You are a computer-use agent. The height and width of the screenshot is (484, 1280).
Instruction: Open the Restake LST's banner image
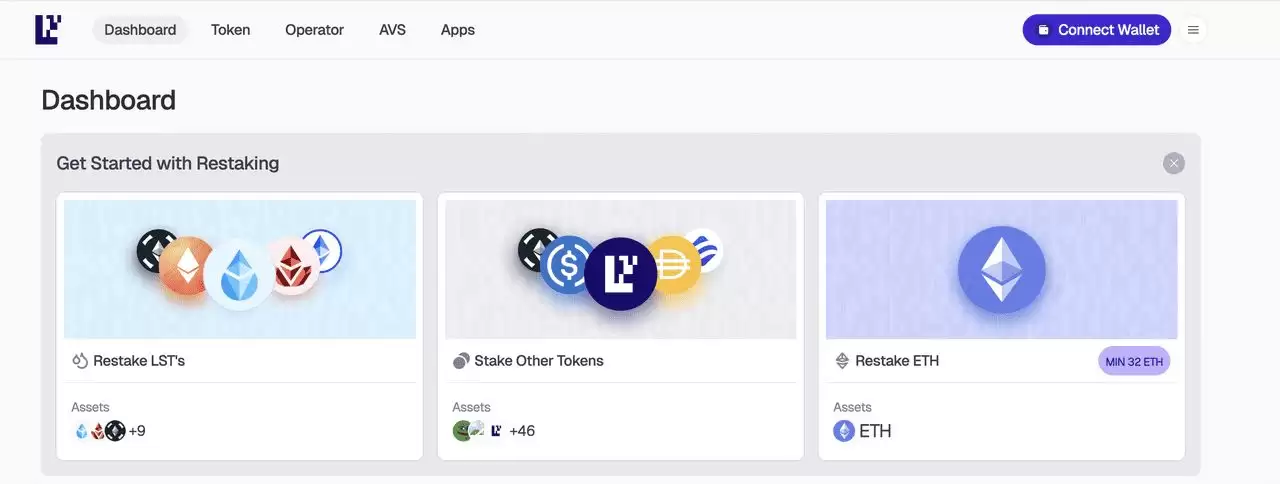[x=240, y=268]
